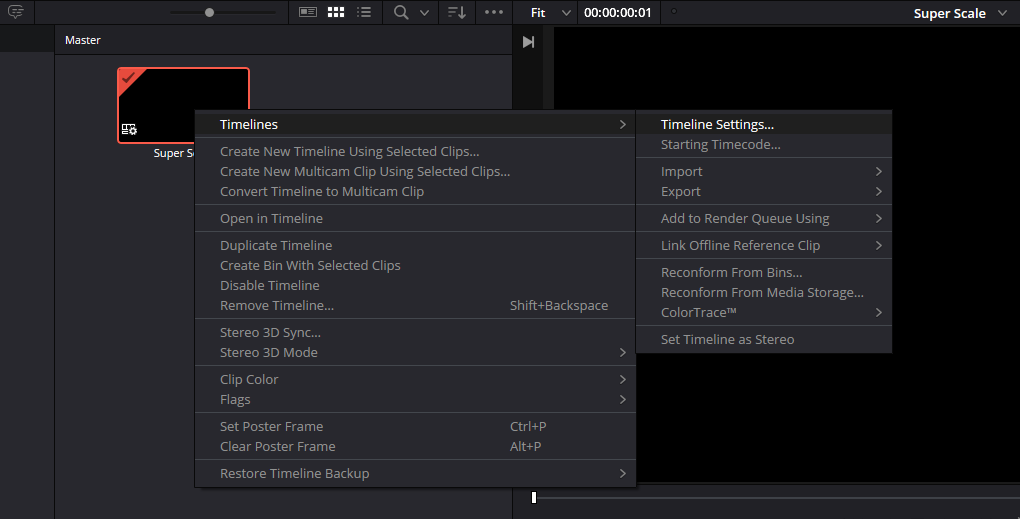The image size is (1020, 519).
Task: Open the three-dot options menu
Action: [x=494, y=12]
